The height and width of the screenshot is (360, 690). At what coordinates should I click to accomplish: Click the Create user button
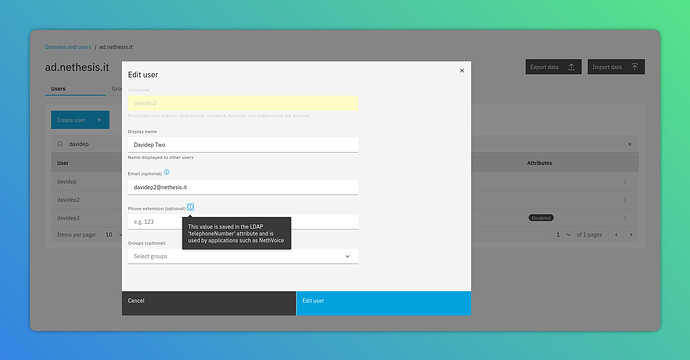[80, 120]
